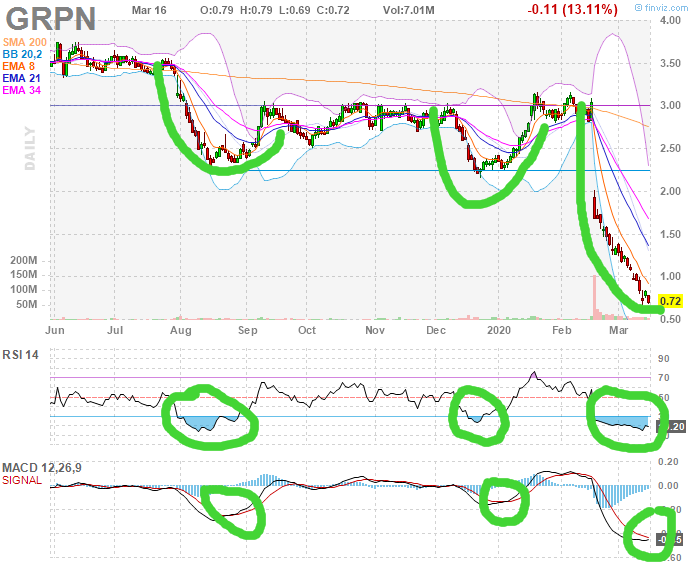
Task: Click the 'Feb' month label on time axis
Action: coord(562,330)
